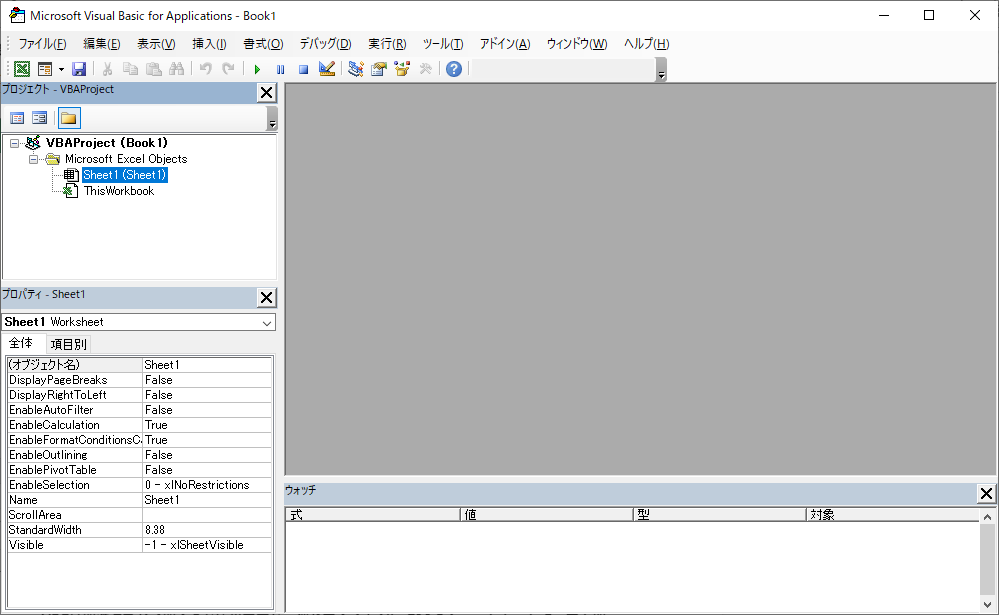The image size is (999, 615).
Task: Open Toolbox icon on toolbar
Action: tap(426, 69)
